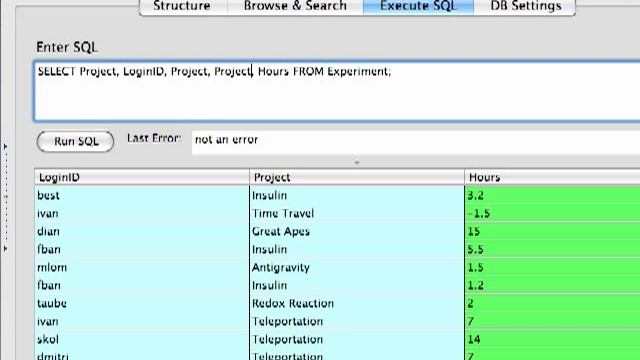Select the 'mlom' LoginID cell

142,267
